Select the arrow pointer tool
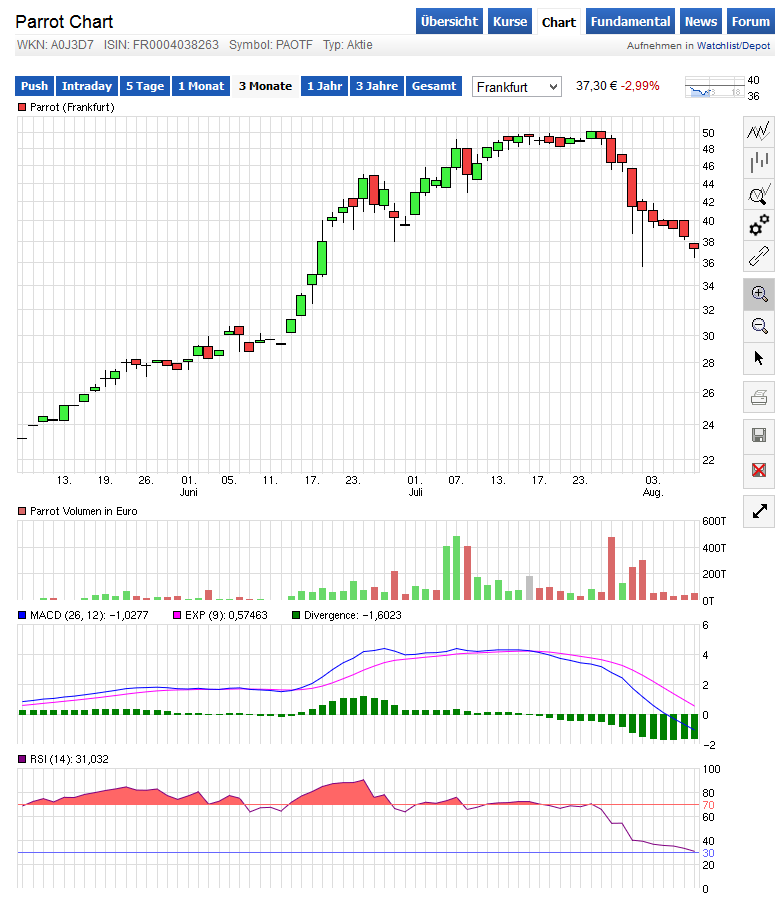 [x=758, y=358]
